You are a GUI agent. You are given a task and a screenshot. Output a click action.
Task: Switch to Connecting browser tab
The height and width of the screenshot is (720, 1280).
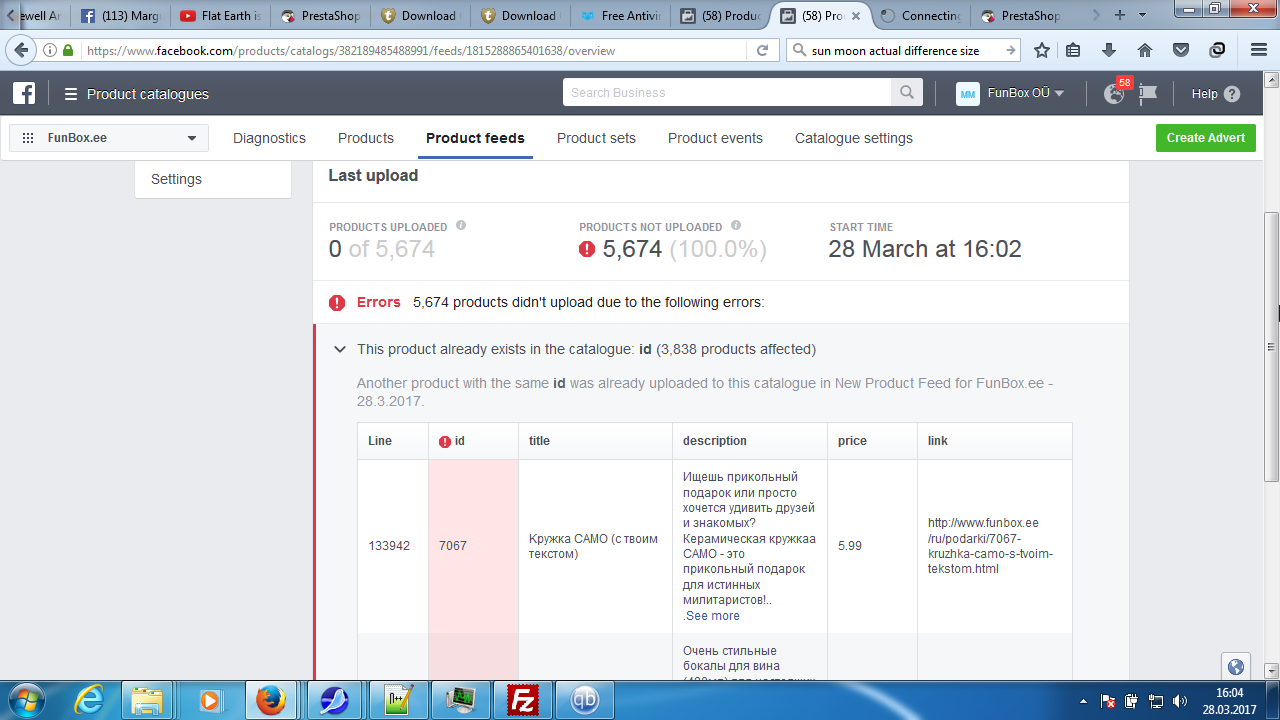pos(920,15)
